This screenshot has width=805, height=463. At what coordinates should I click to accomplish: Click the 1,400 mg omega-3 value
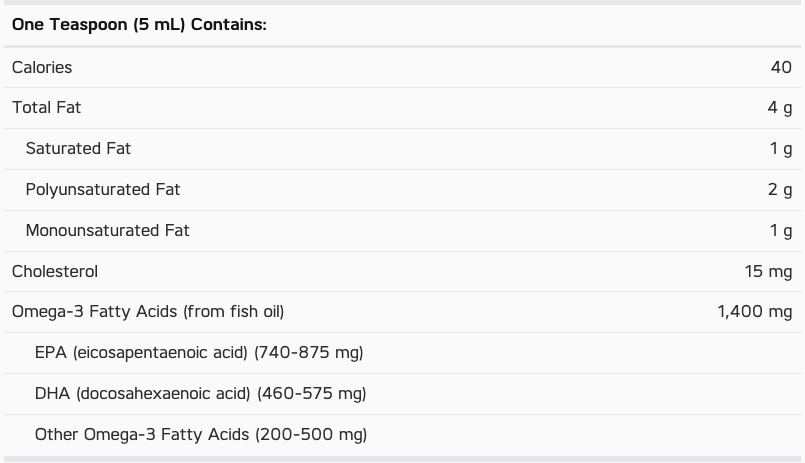pos(755,312)
